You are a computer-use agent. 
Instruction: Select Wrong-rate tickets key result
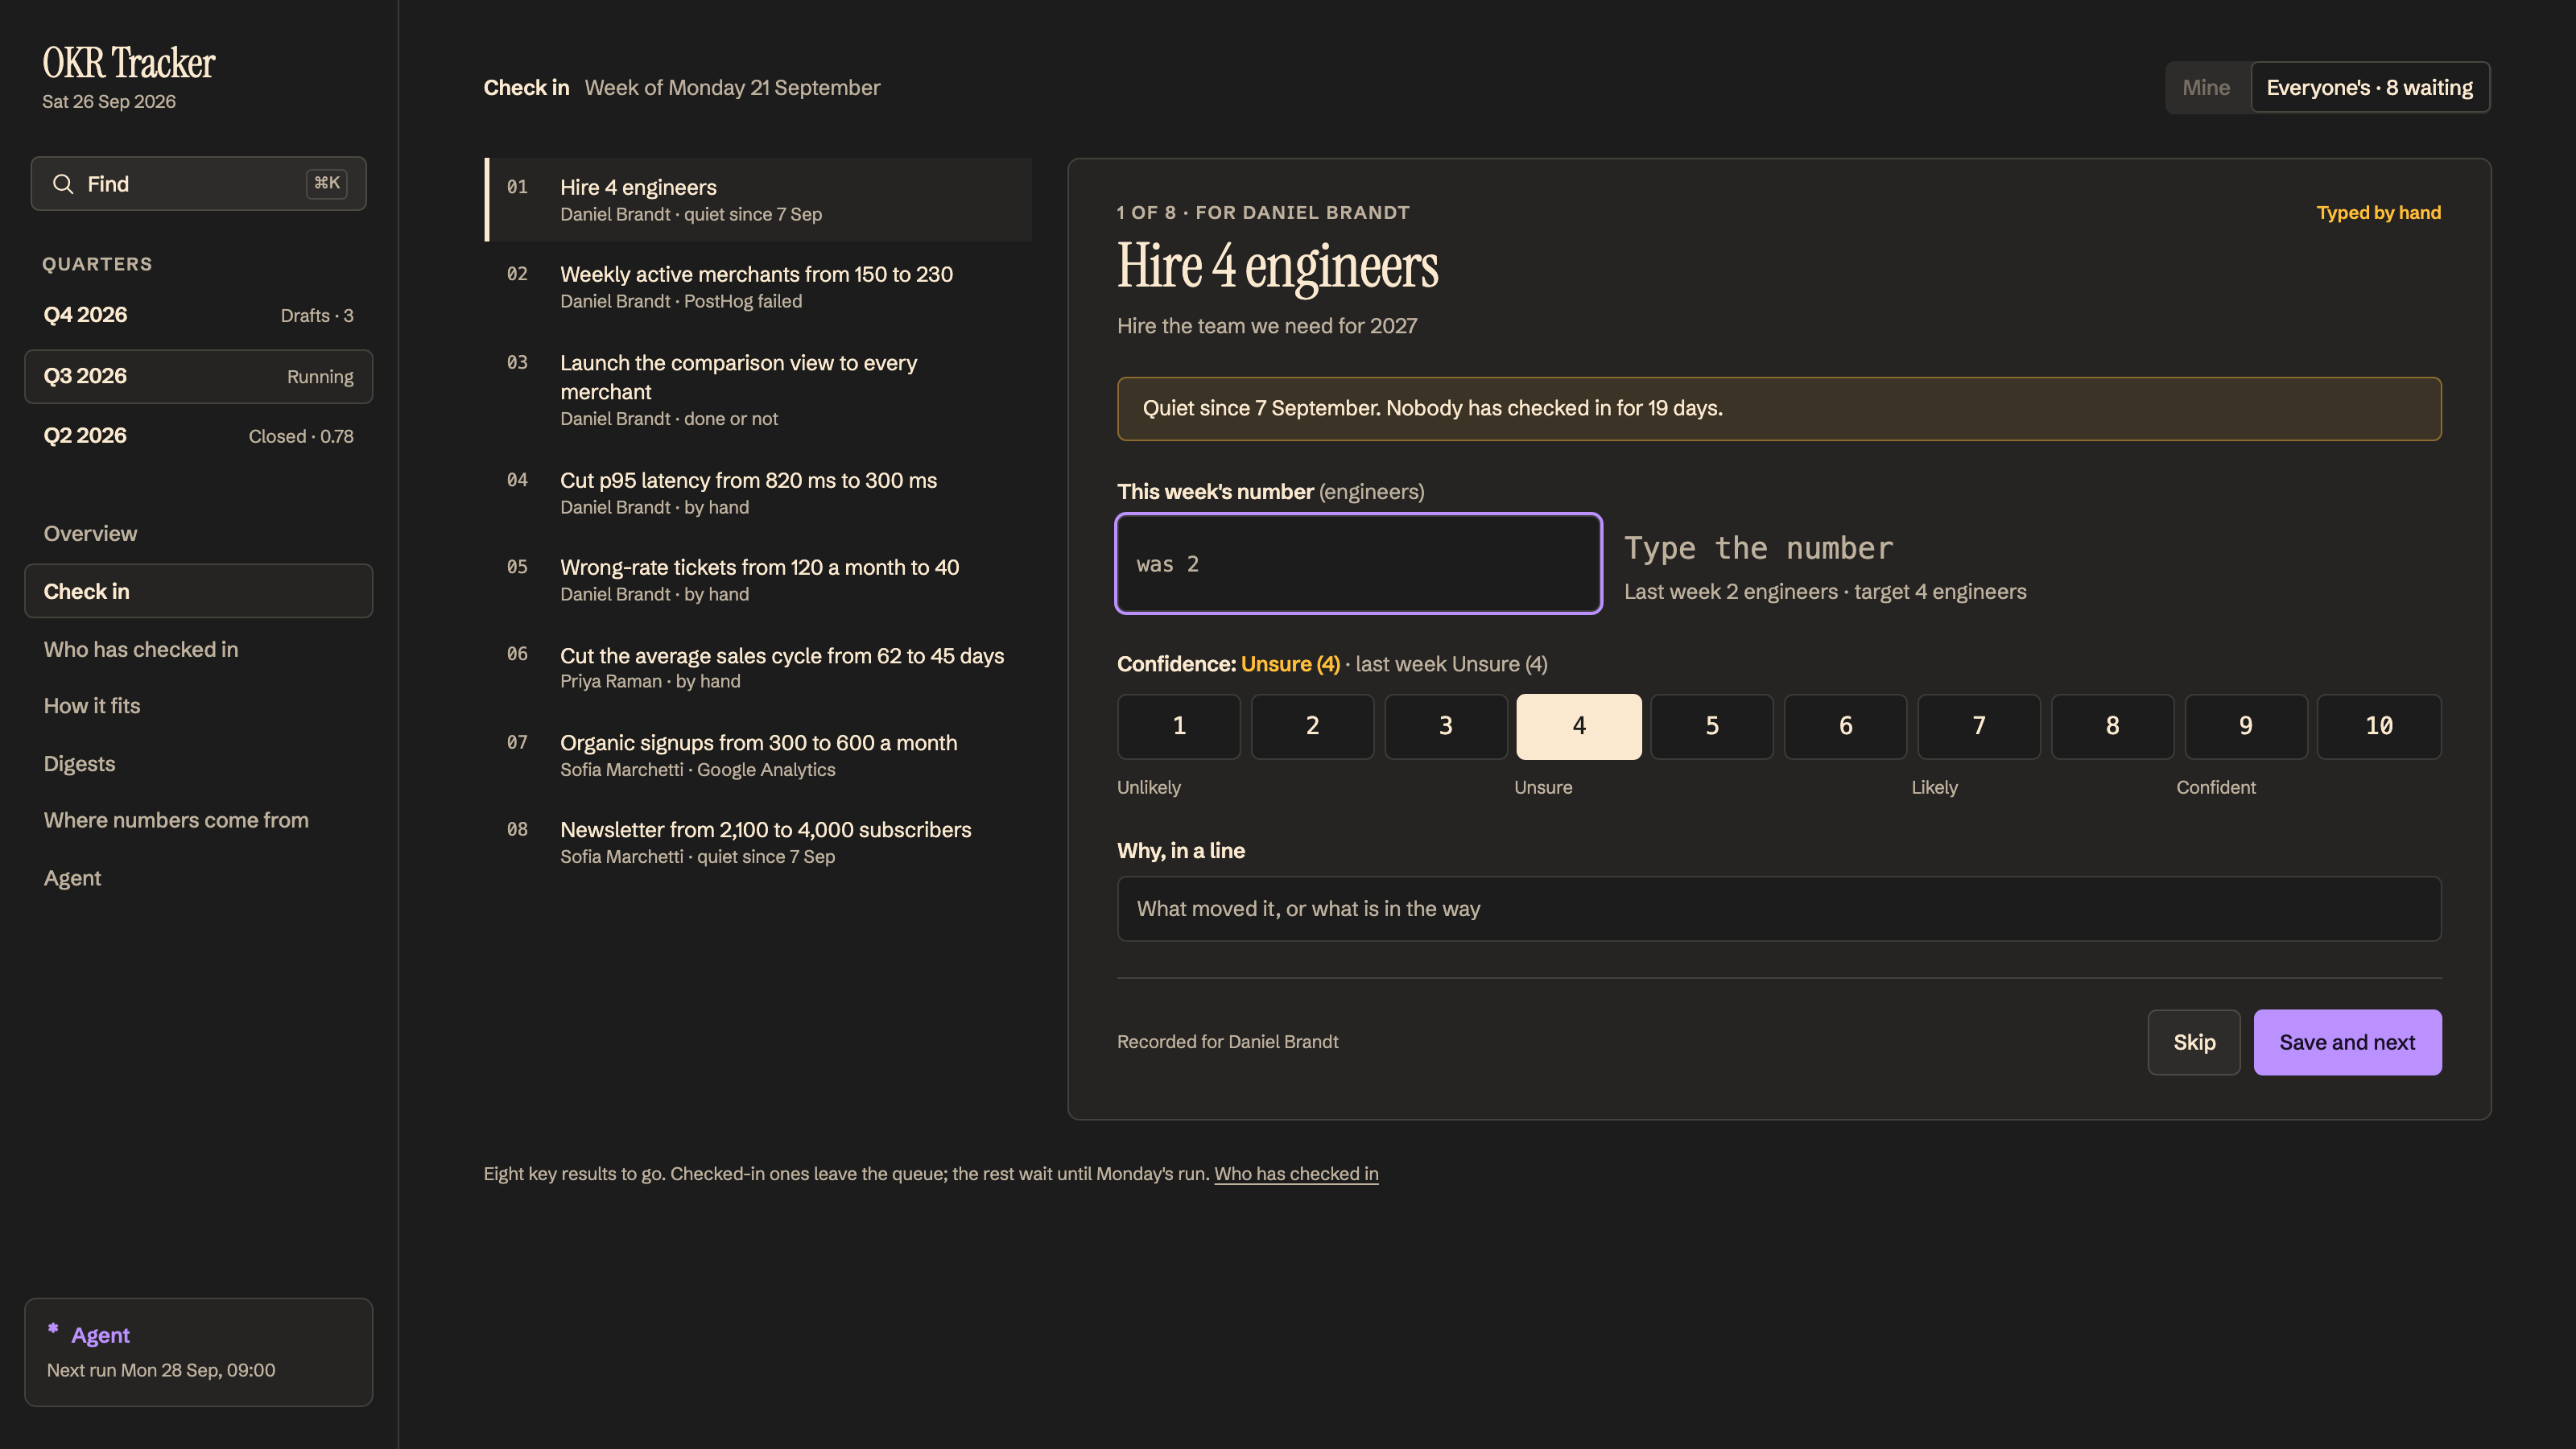(x=758, y=580)
